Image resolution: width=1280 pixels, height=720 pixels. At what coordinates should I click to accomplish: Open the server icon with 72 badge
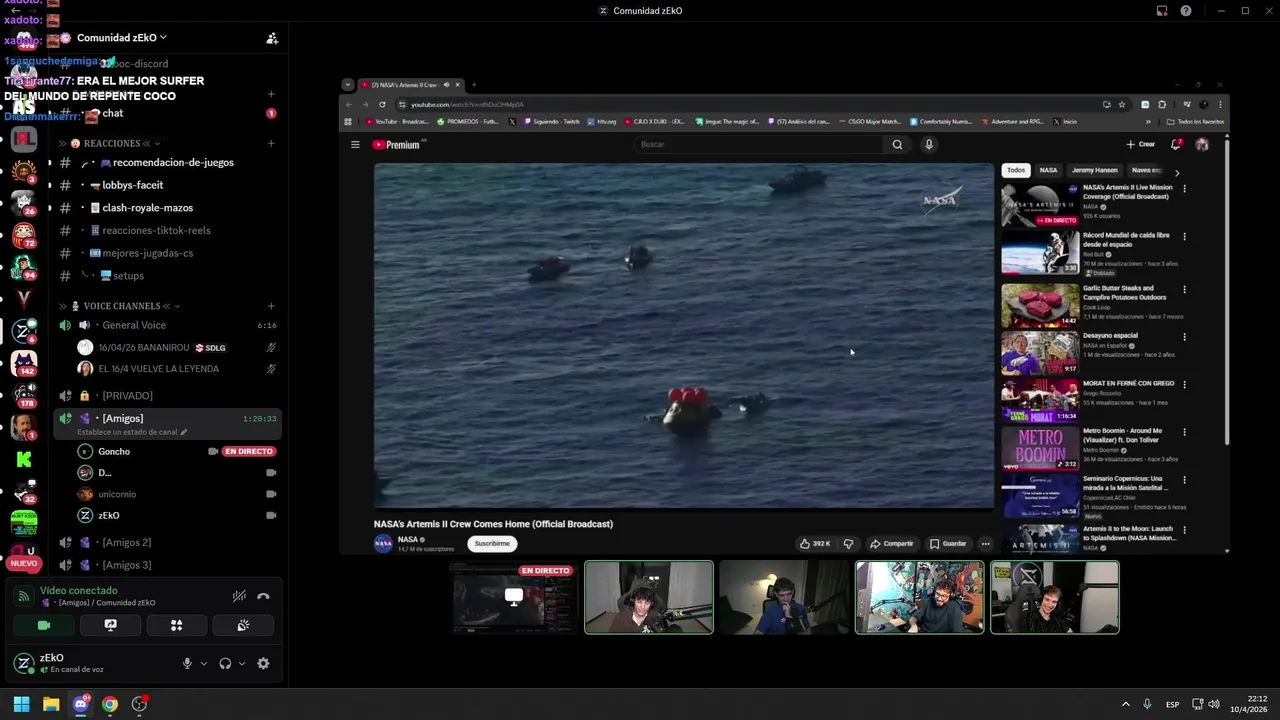pos(24,235)
